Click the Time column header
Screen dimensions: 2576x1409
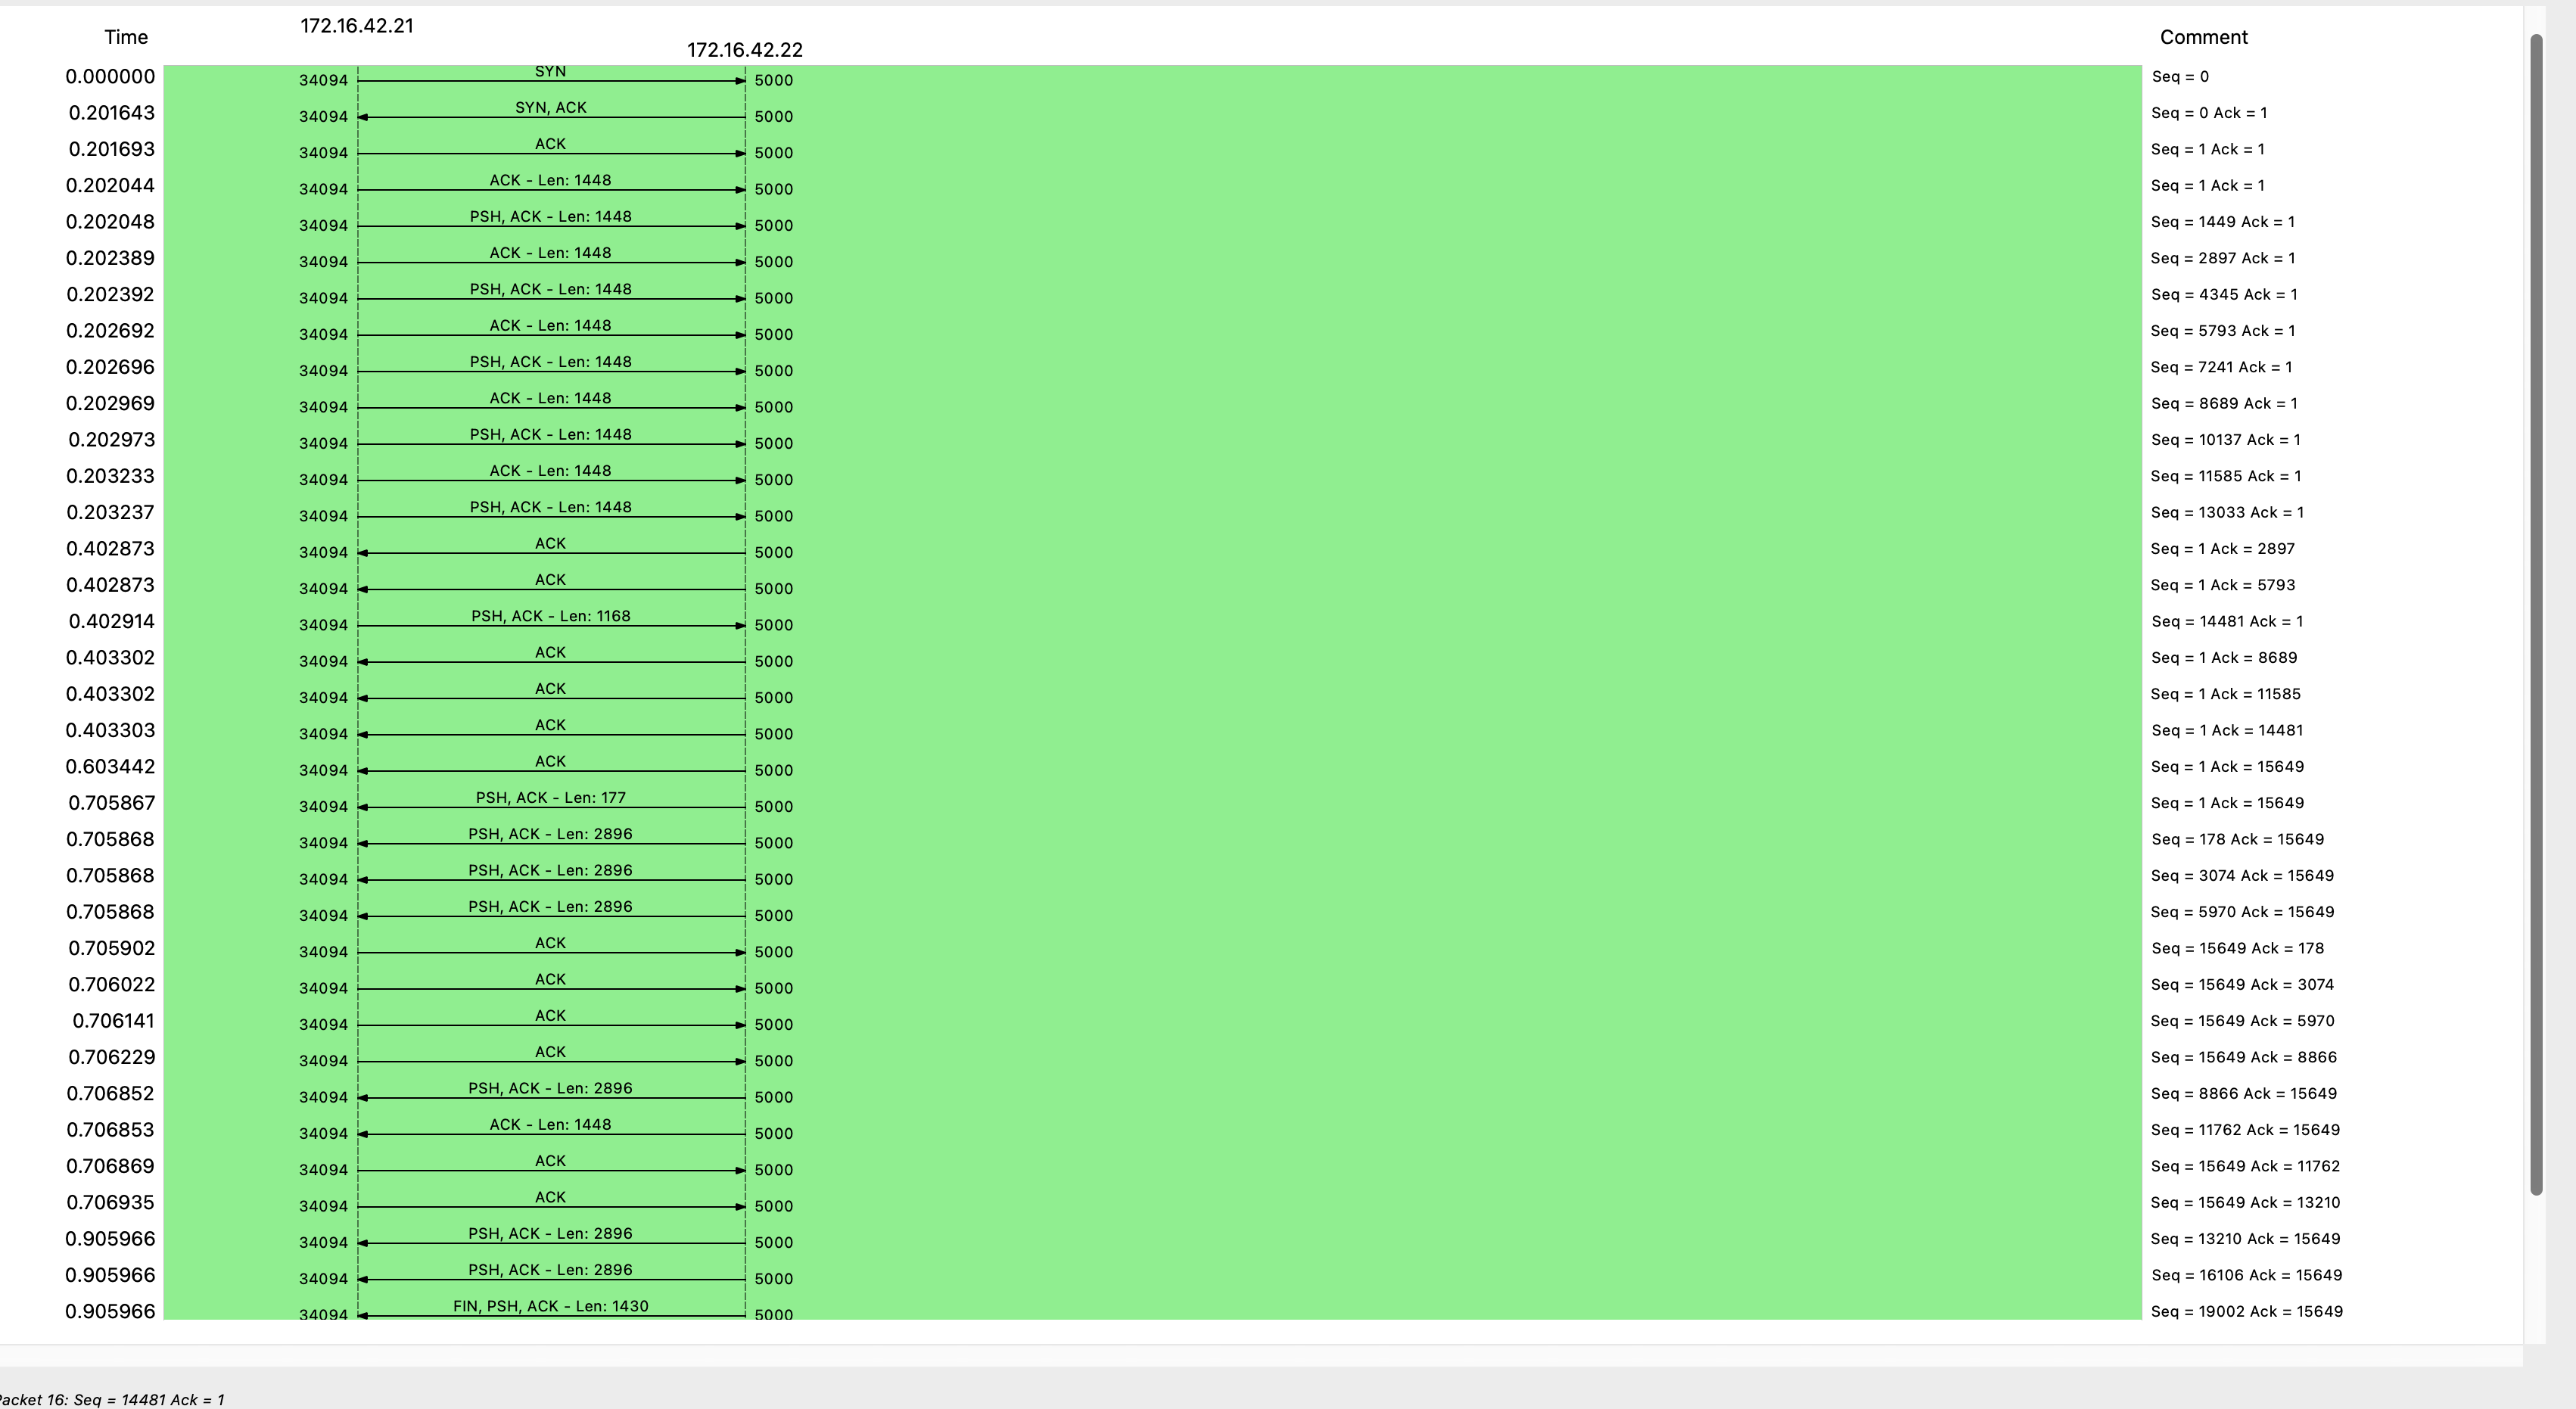pyautogui.click(x=126, y=38)
